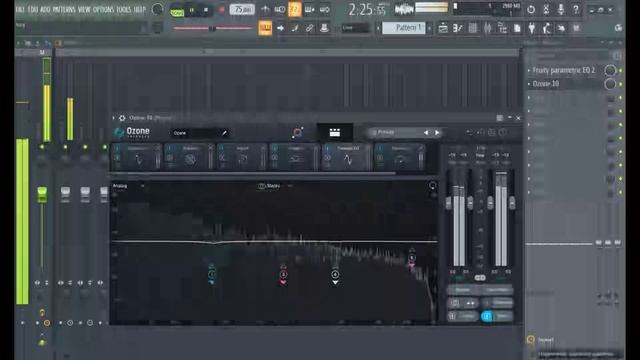Open the Fruity parametric EQ 2 slot

(x=564, y=70)
